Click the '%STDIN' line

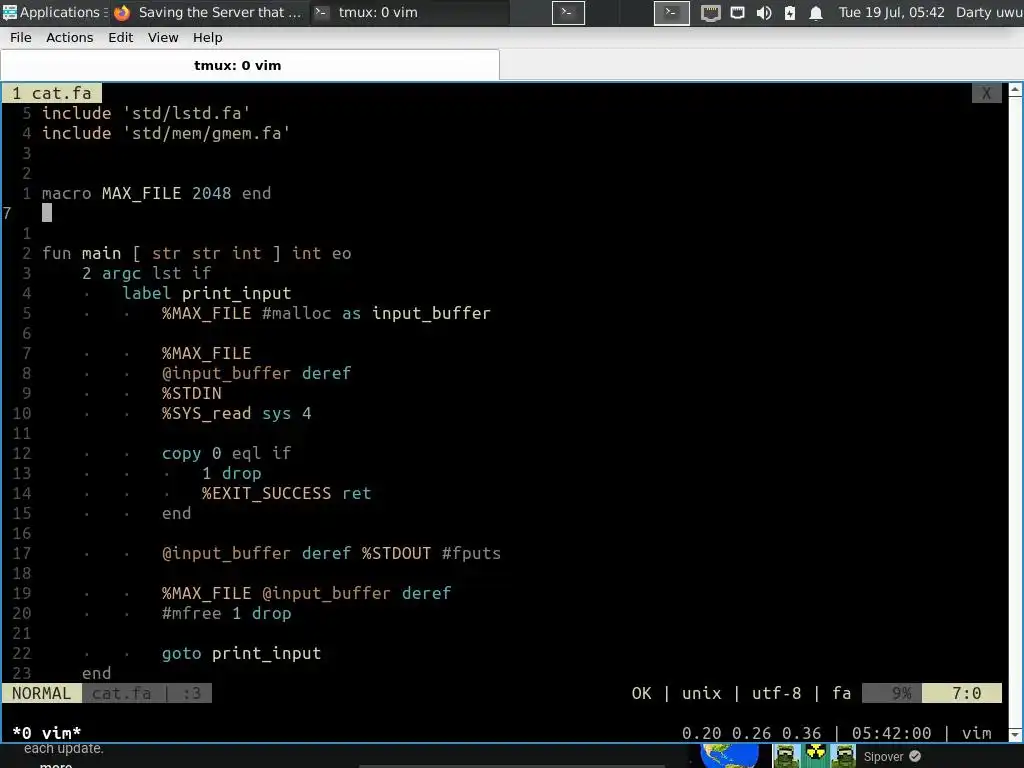[191, 393]
